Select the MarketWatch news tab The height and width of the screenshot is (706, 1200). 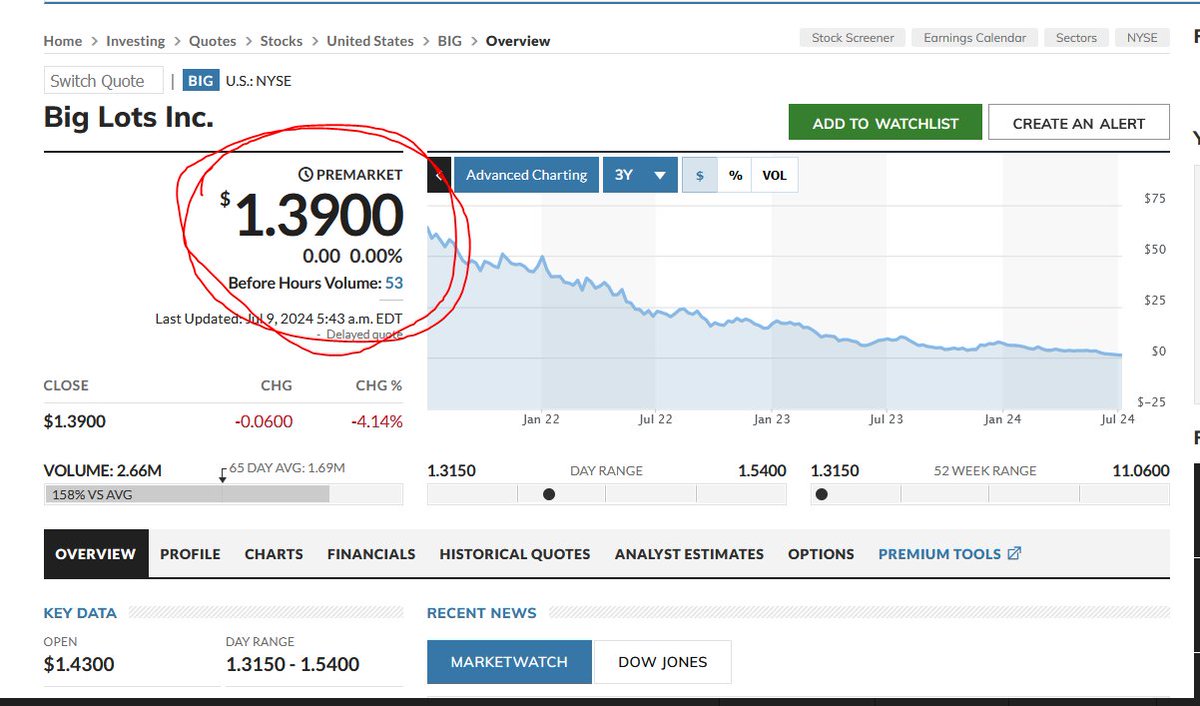point(509,662)
